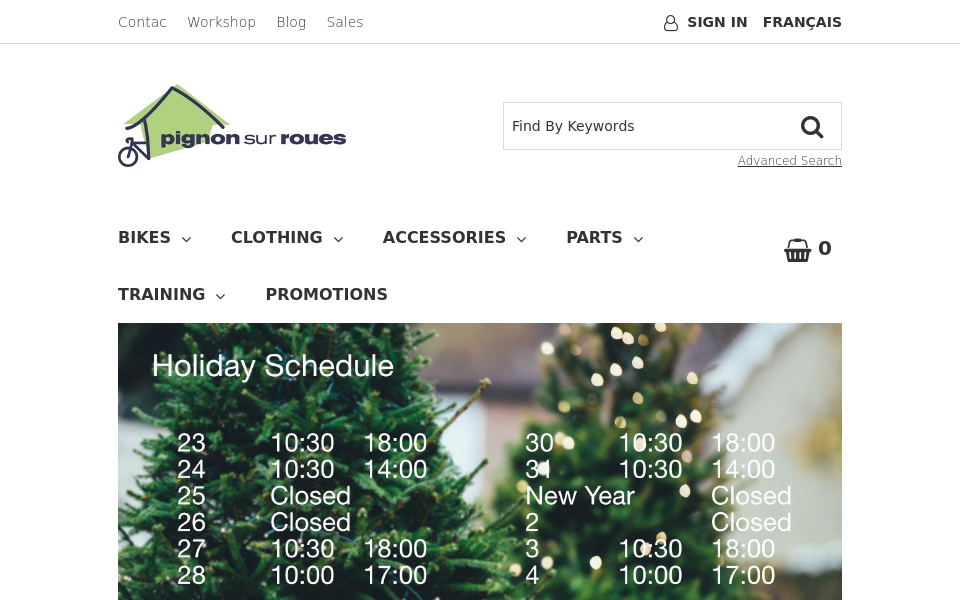960x600 pixels.
Task: Open the shopping cart basket icon
Action: click(797, 249)
